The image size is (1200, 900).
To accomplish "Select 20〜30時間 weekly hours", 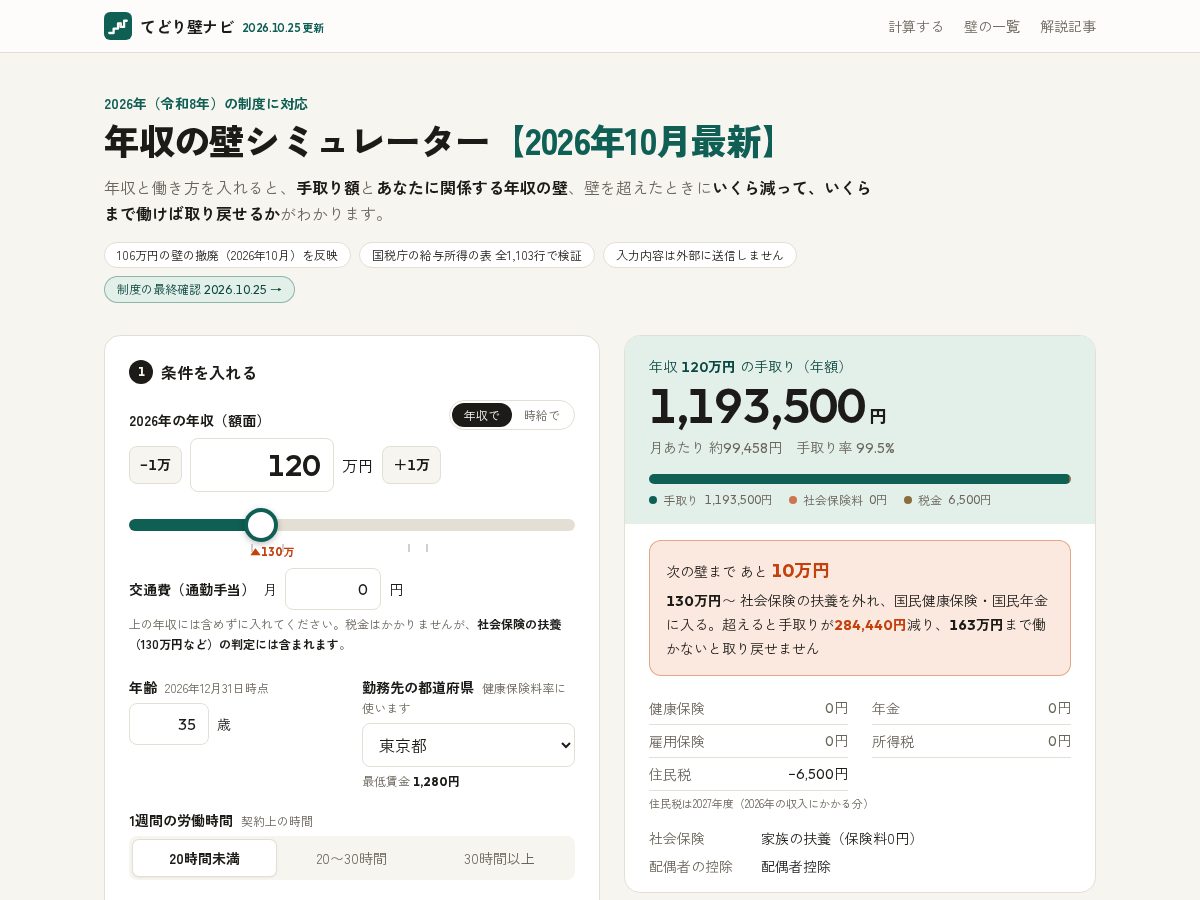I will (x=351, y=858).
